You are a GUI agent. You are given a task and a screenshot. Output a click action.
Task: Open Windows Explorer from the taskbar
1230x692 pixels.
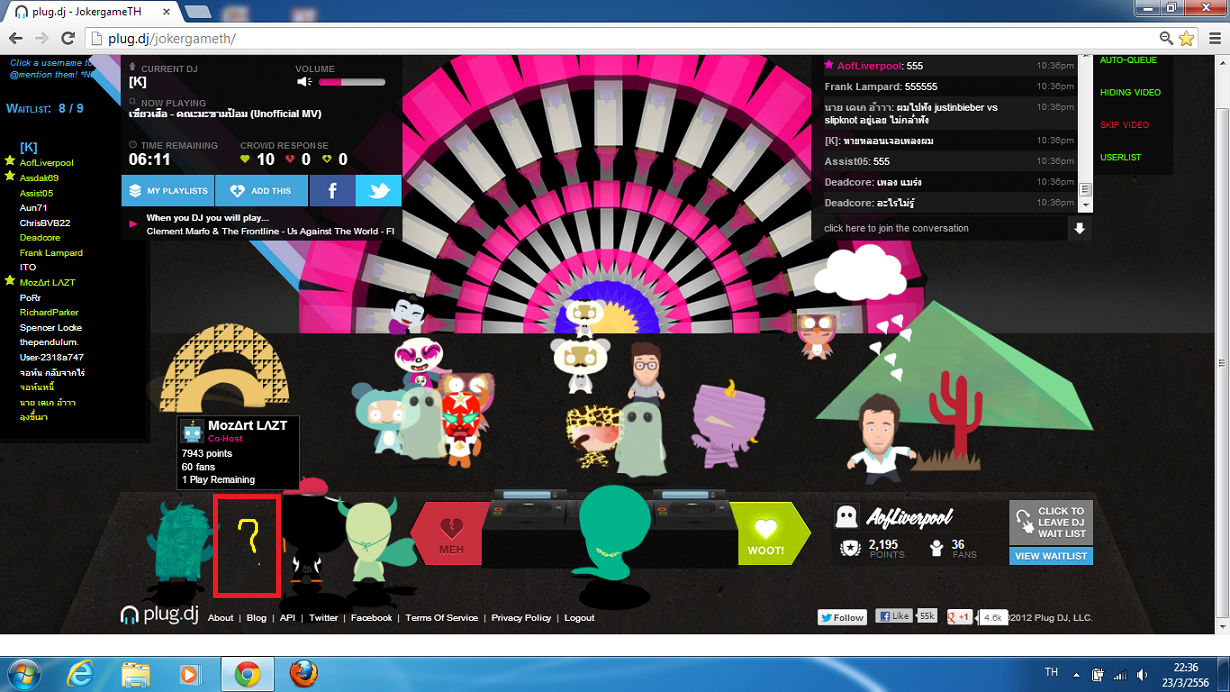136,674
